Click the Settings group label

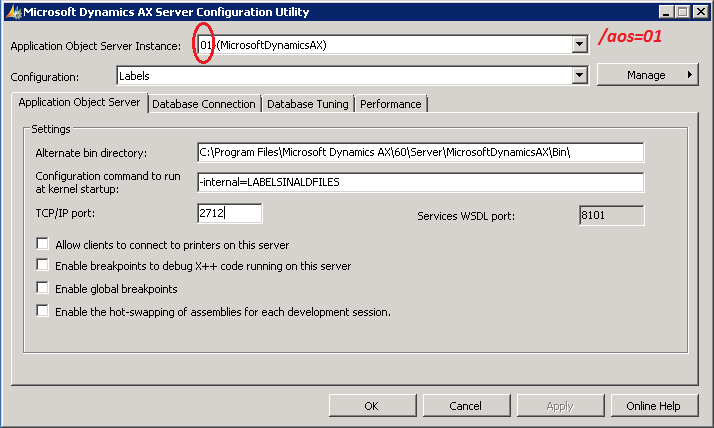click(51, 129)
